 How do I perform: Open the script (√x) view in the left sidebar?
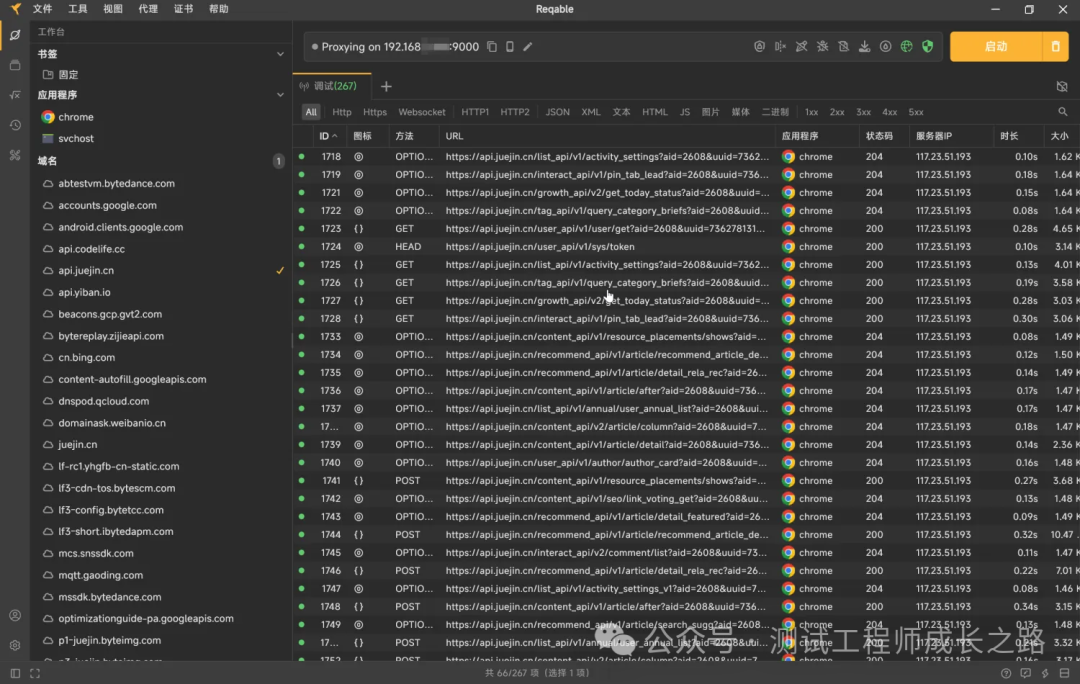coord(15,95)
